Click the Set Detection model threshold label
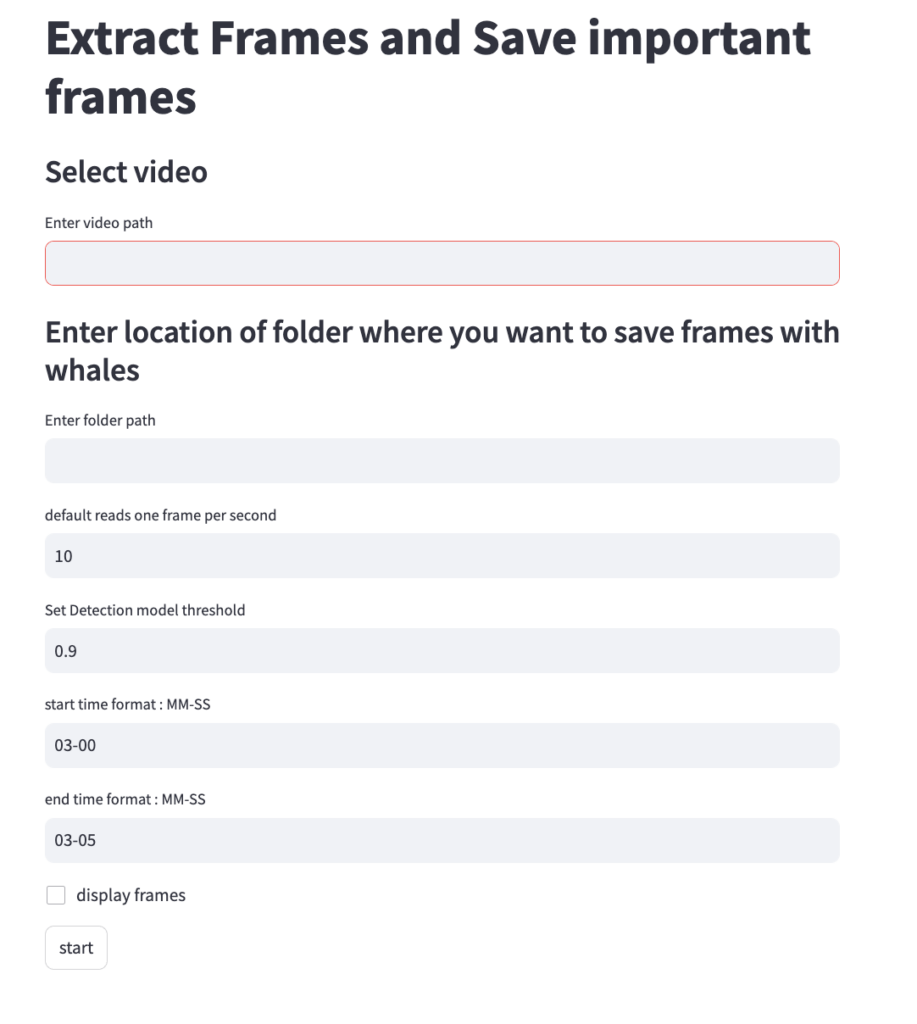917x1024 pixels. (x=145, y=610)
